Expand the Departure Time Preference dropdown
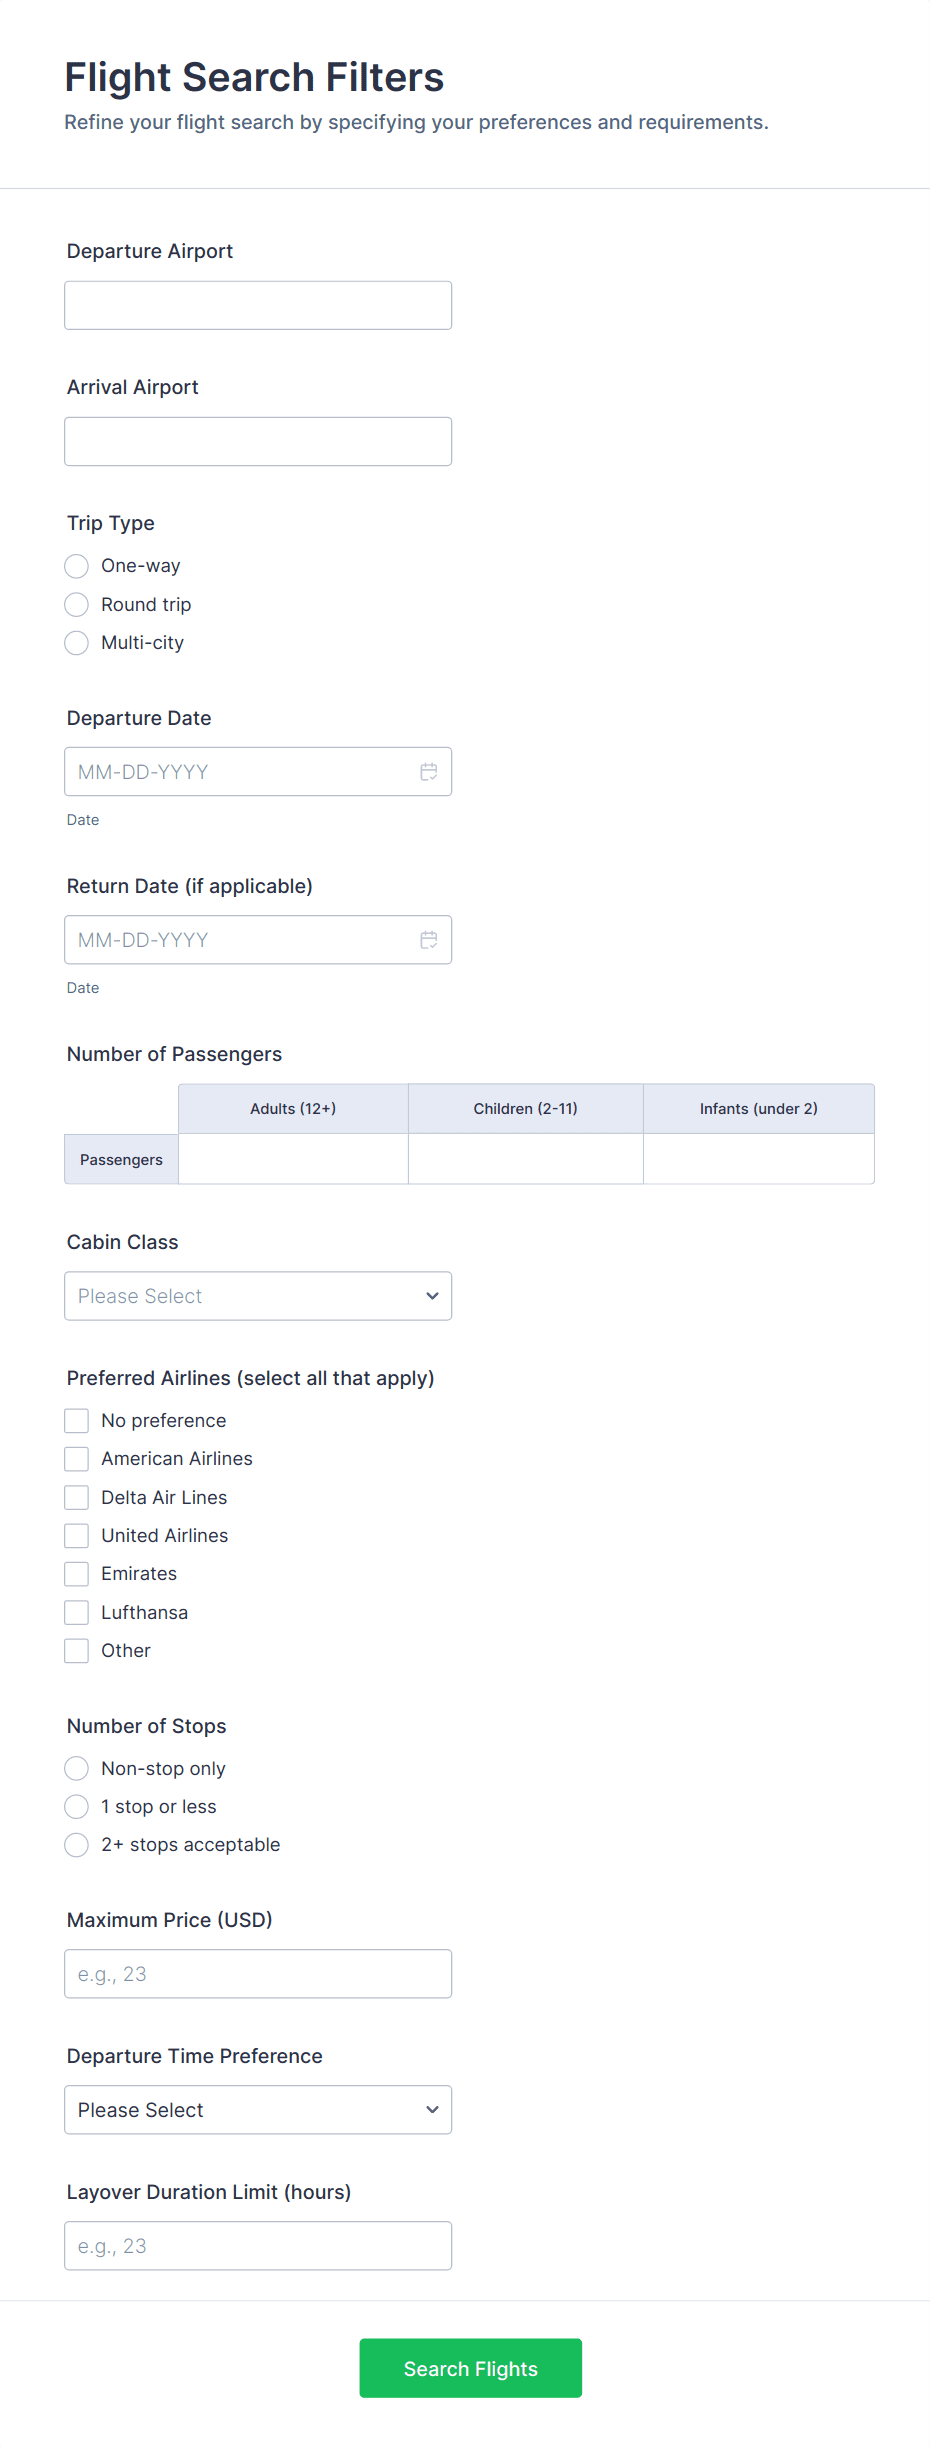This screenshot has width=930, height=2447. click(258, 2110)
